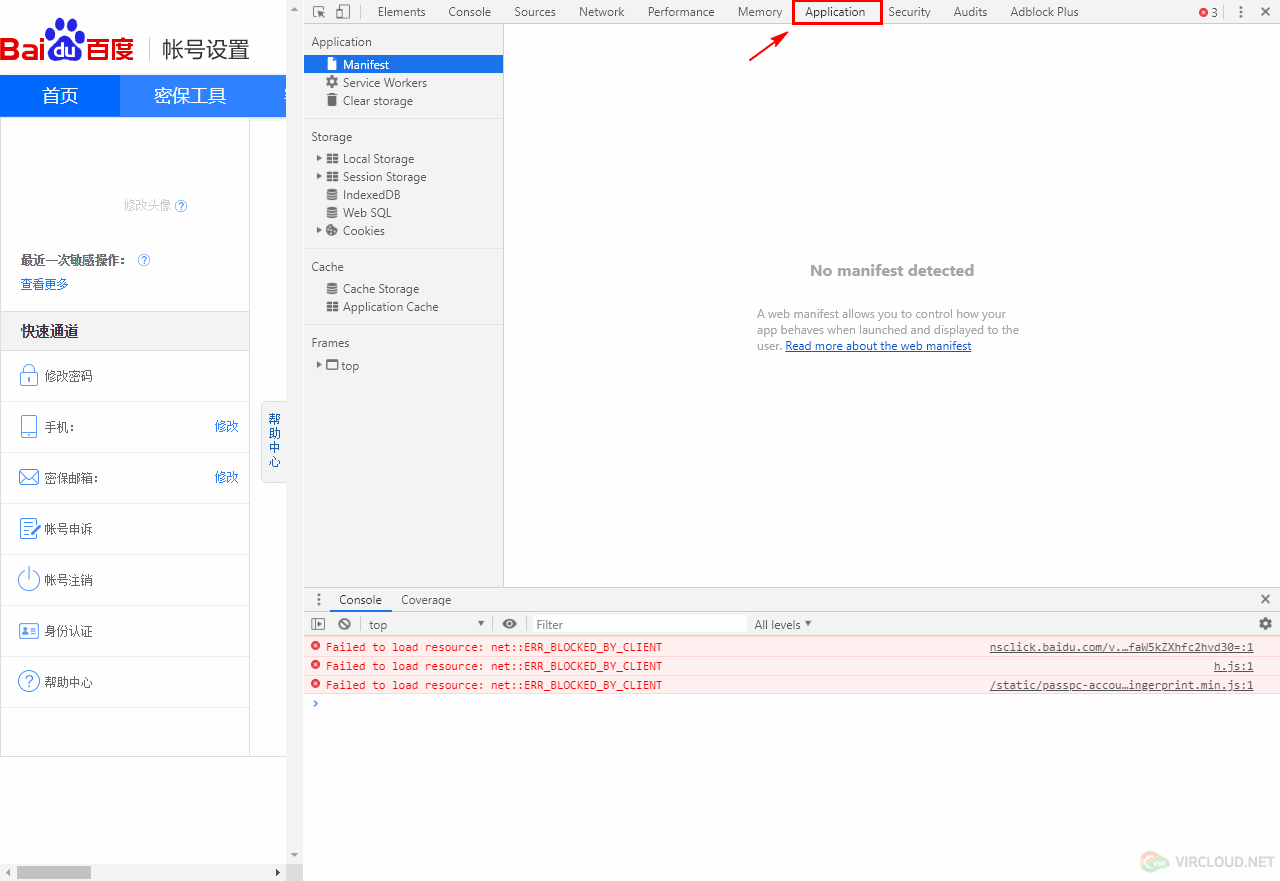This screenshot has width=1280, height=881.
Task: Click the Baidu logo
Action: click(67, 42)
